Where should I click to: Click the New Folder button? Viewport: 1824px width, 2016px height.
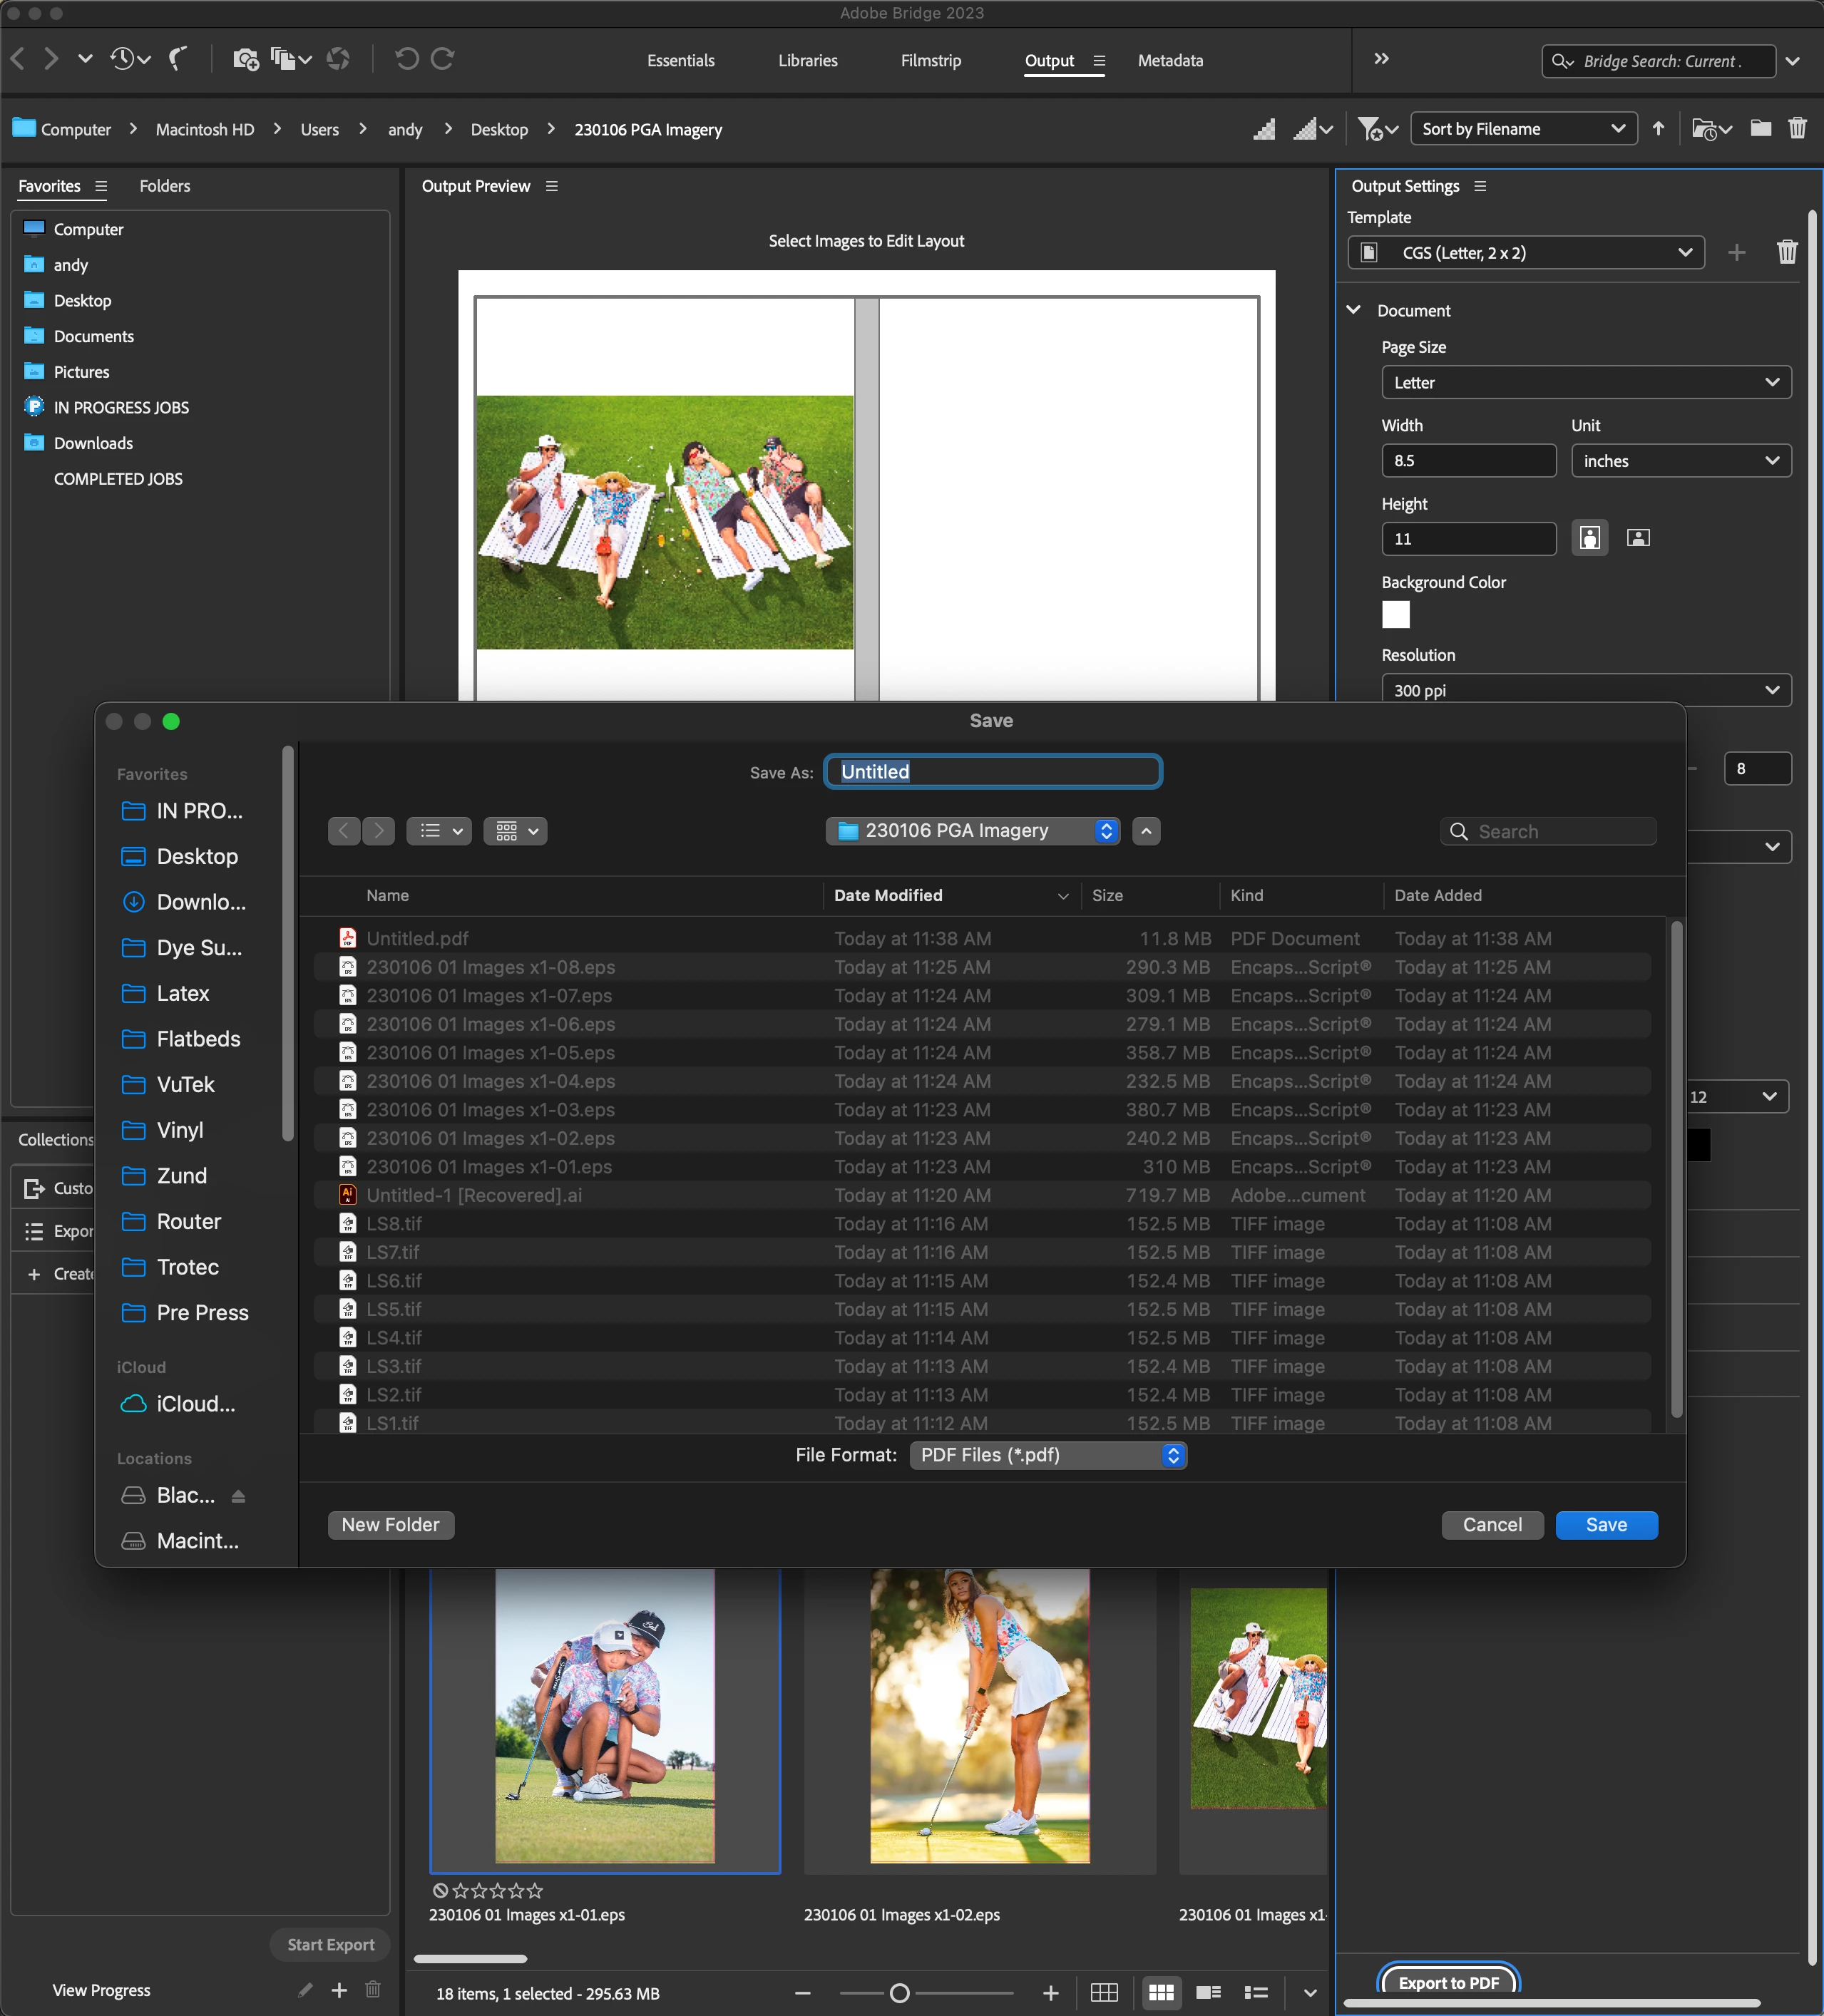390,1525
